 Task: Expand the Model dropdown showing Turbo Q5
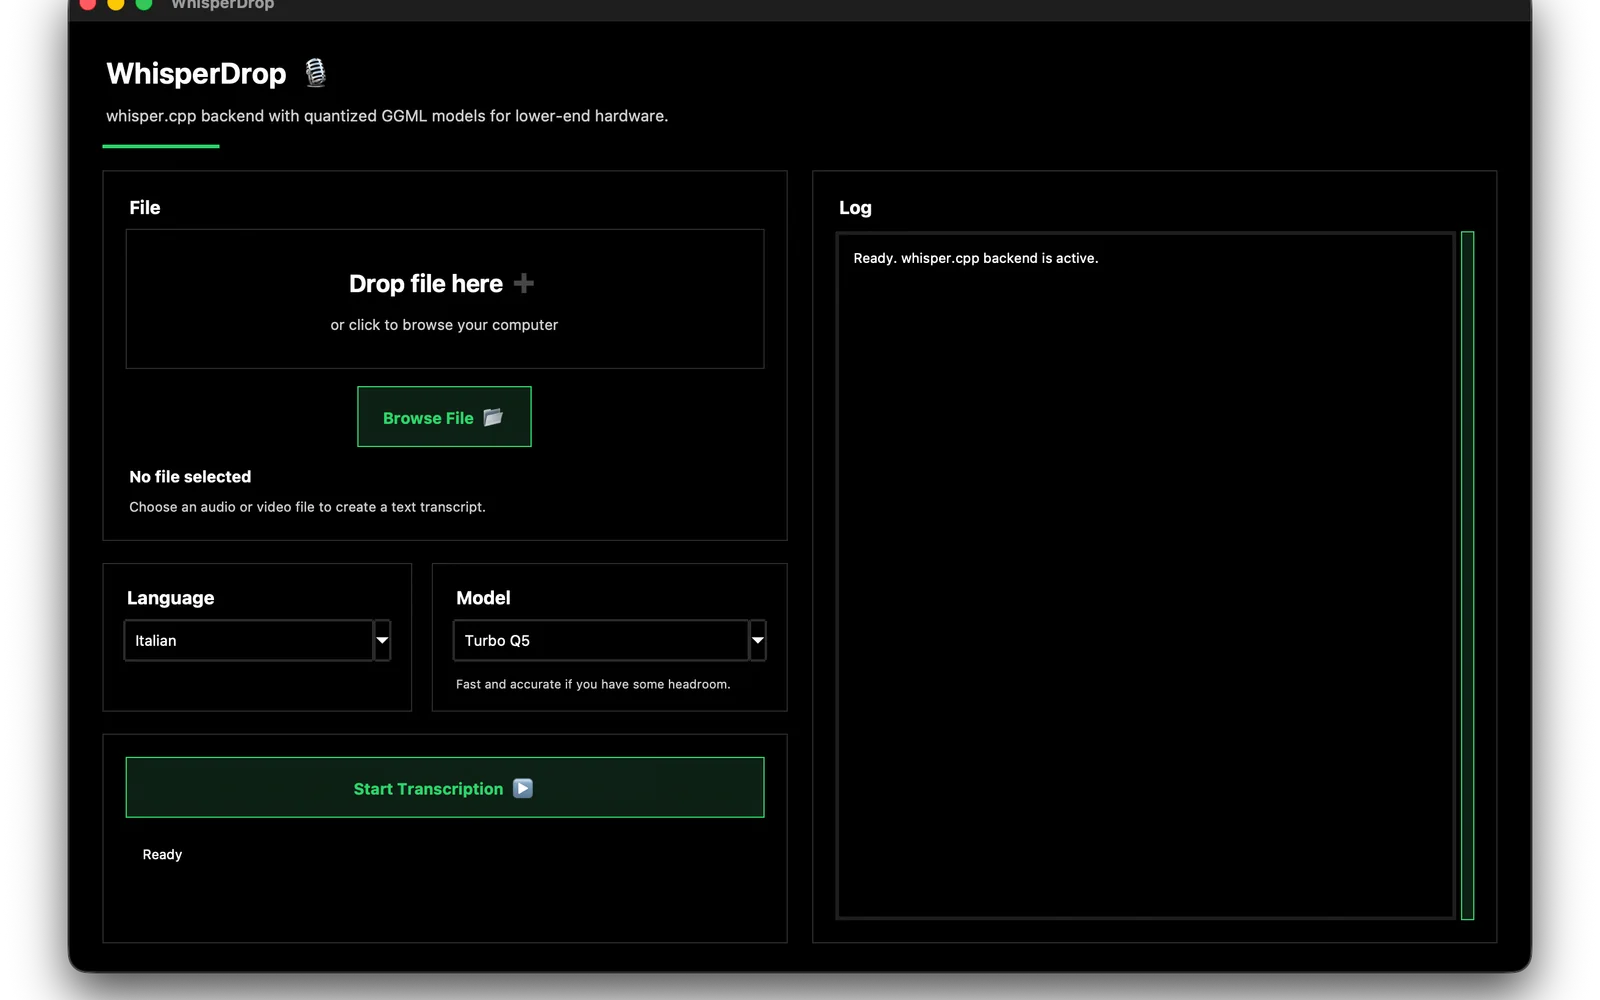pos(609,640)
